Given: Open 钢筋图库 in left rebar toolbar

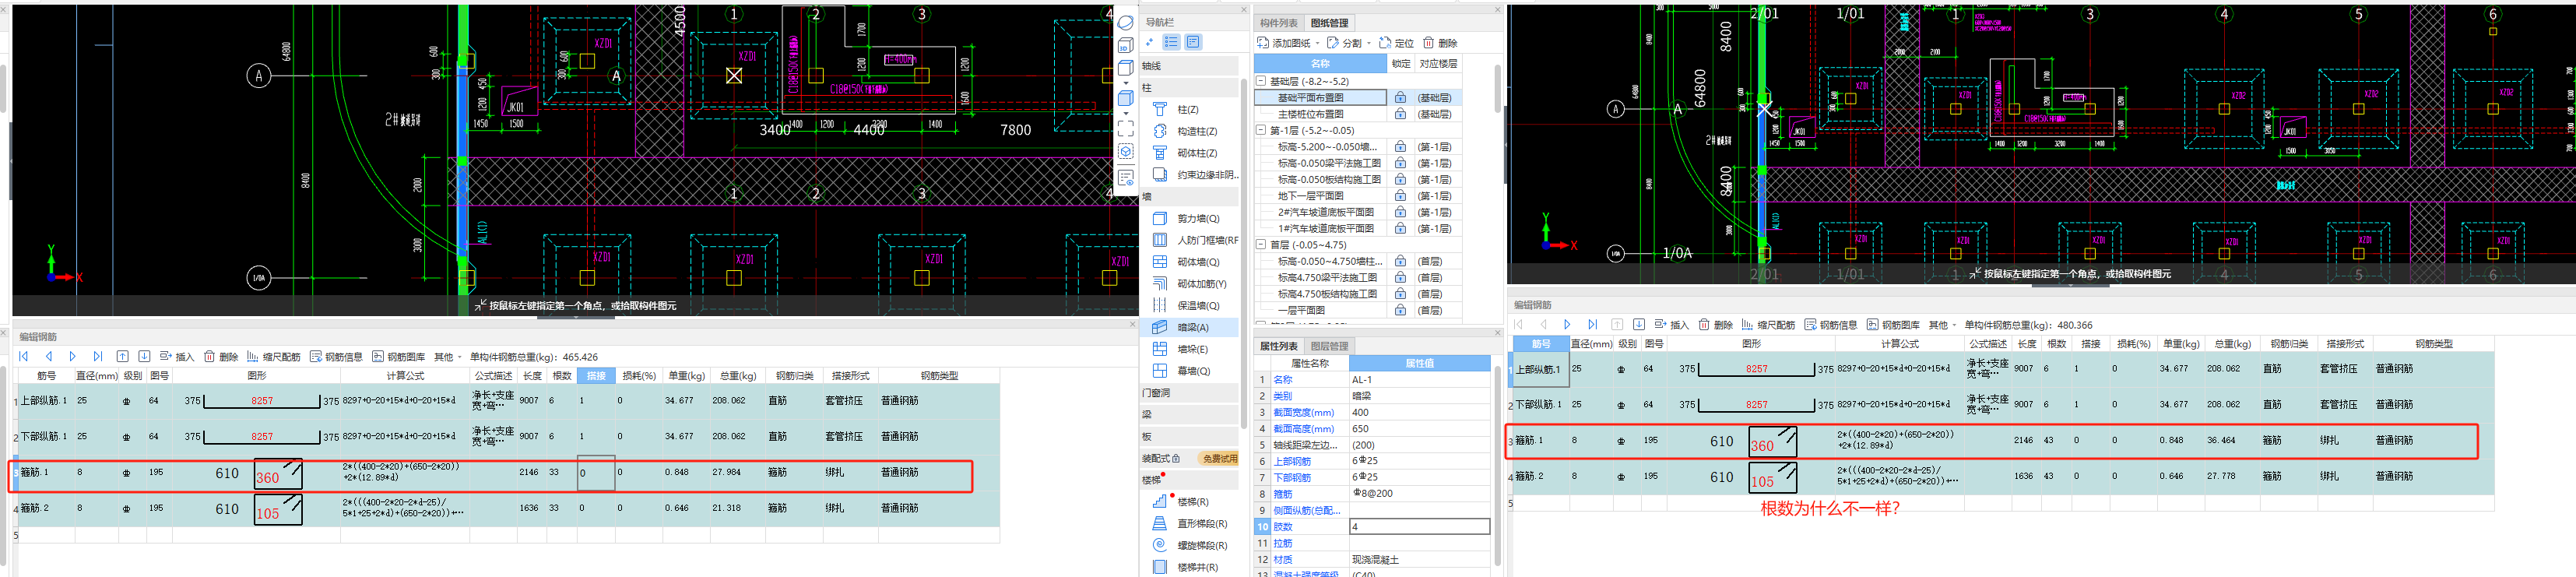Looking at the screenshot, I should pos(398,356).
